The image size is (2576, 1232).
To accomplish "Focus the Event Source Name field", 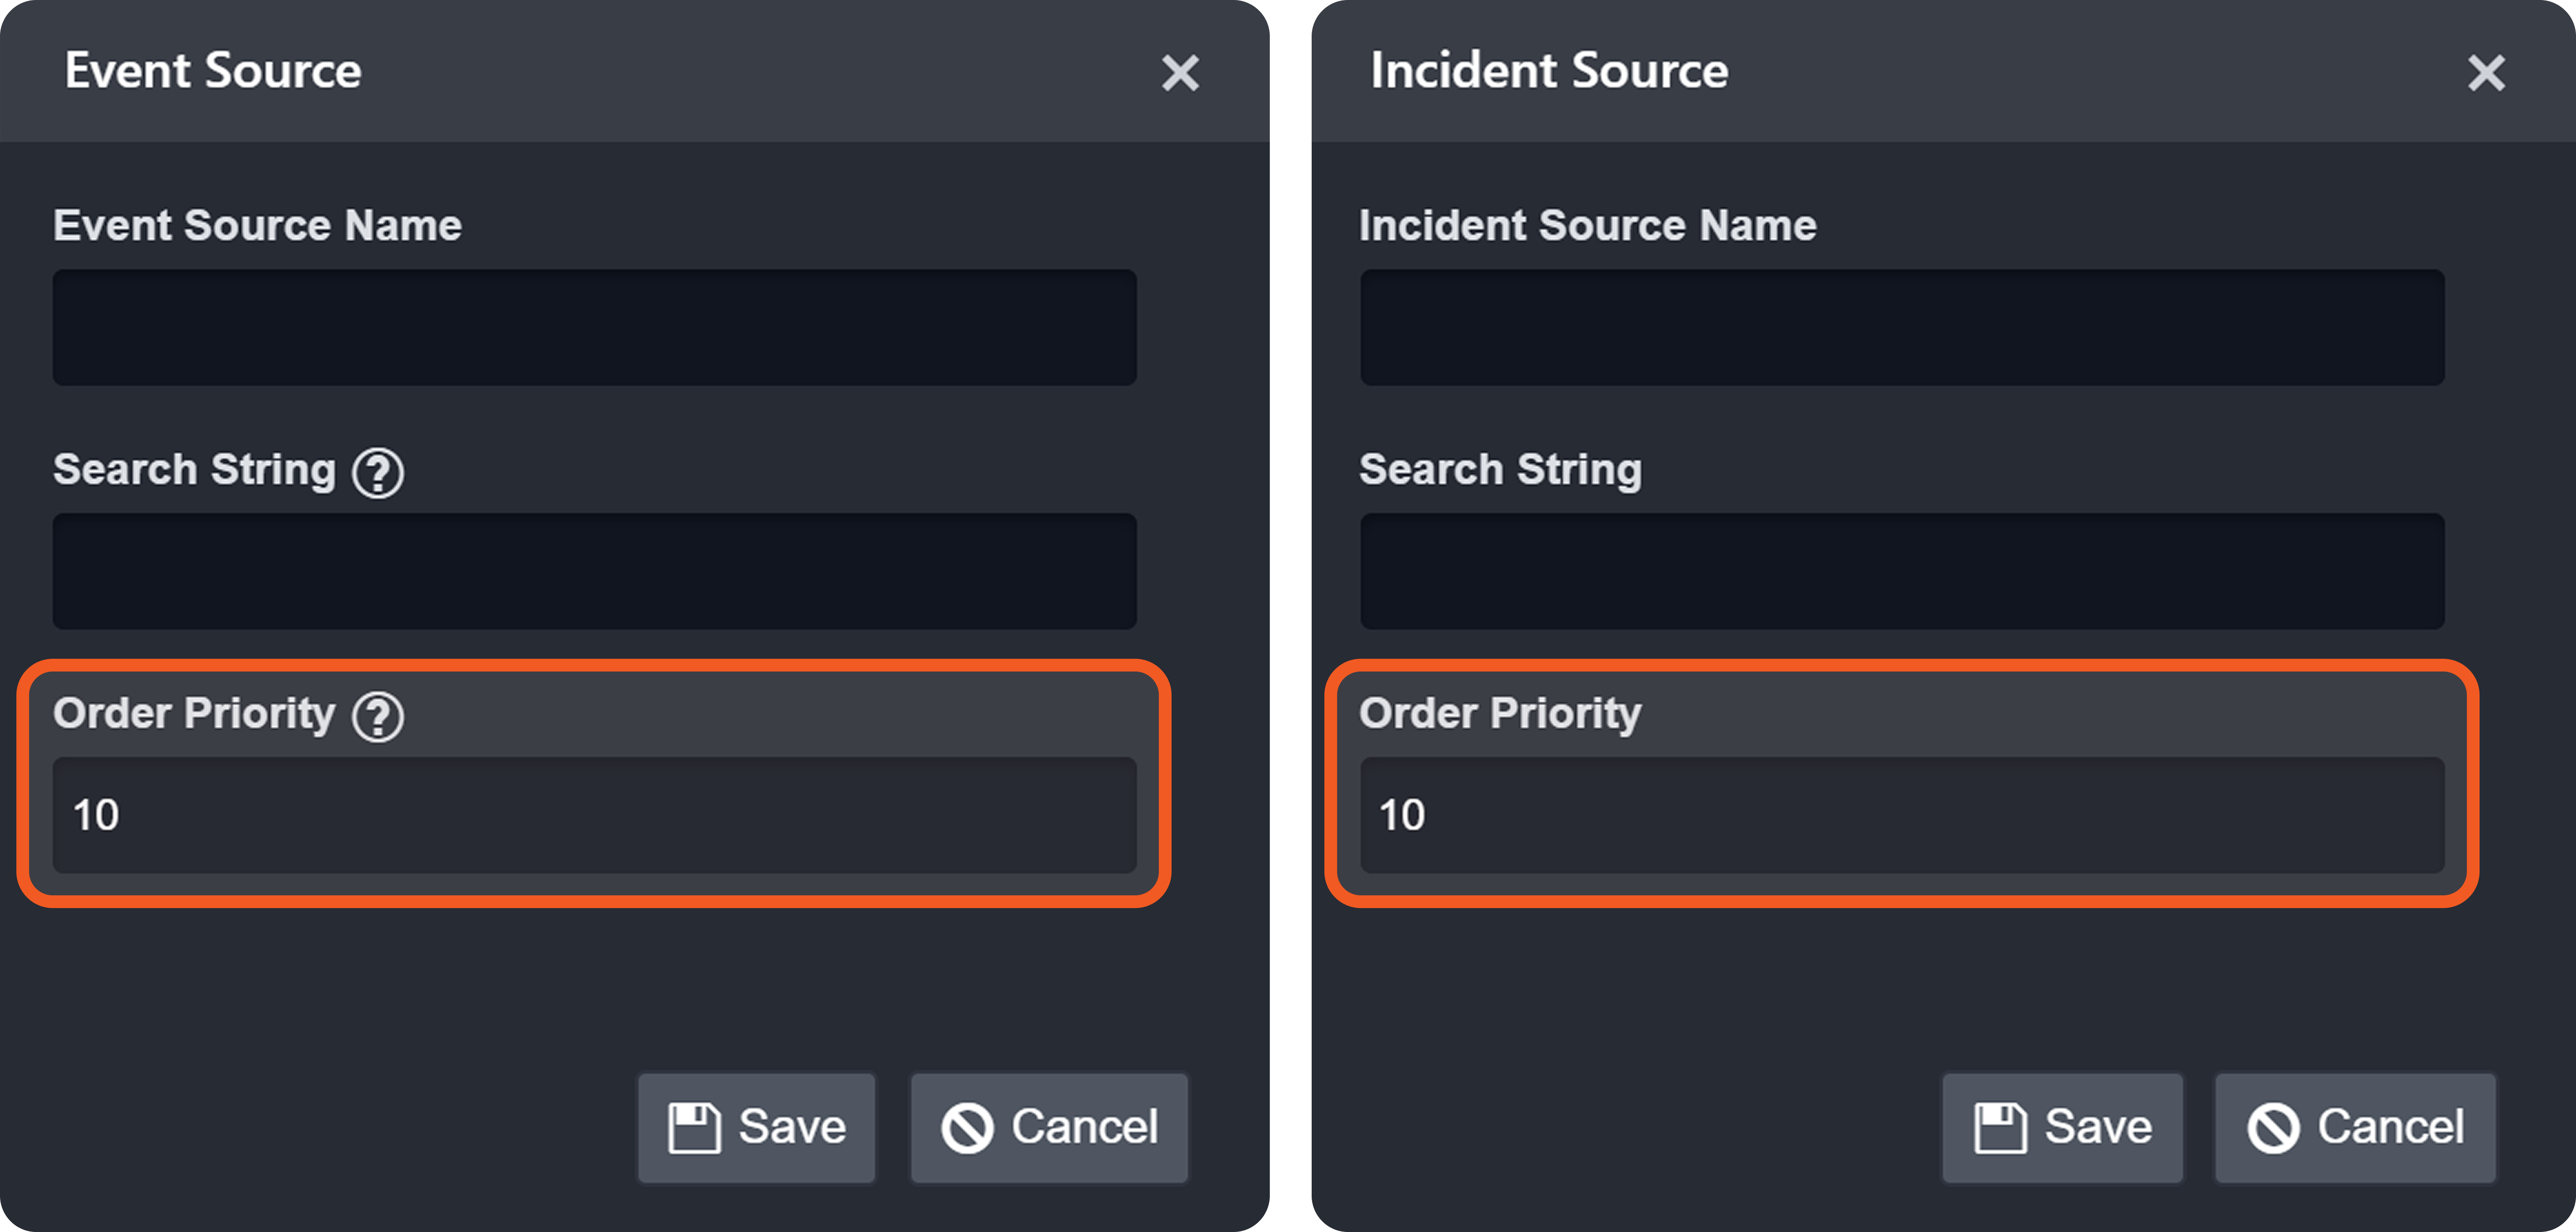I will click(x=594, y=327).
